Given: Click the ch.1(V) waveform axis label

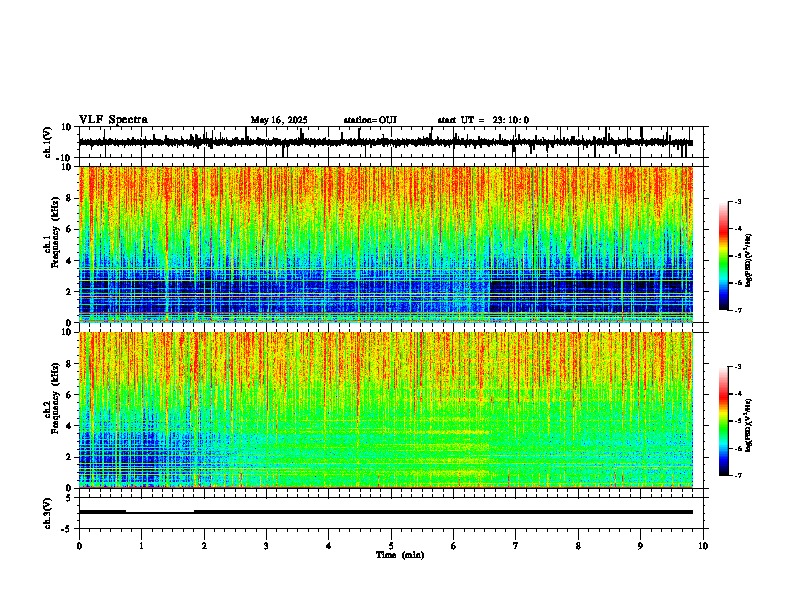Looking at the screenshot, I should 48,143.
